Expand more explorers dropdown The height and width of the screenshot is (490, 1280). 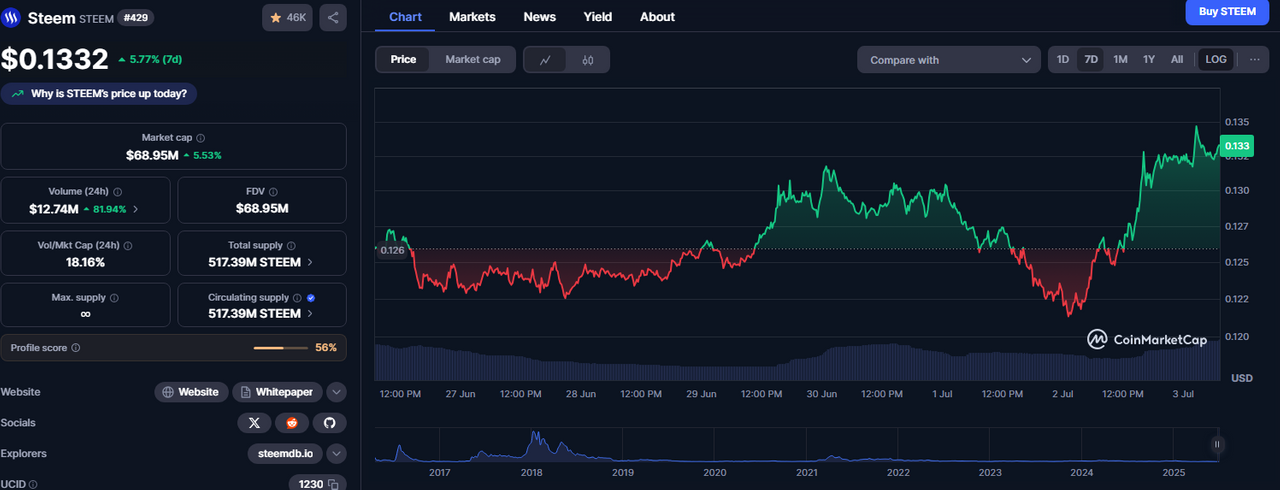[x=337, y=454]
